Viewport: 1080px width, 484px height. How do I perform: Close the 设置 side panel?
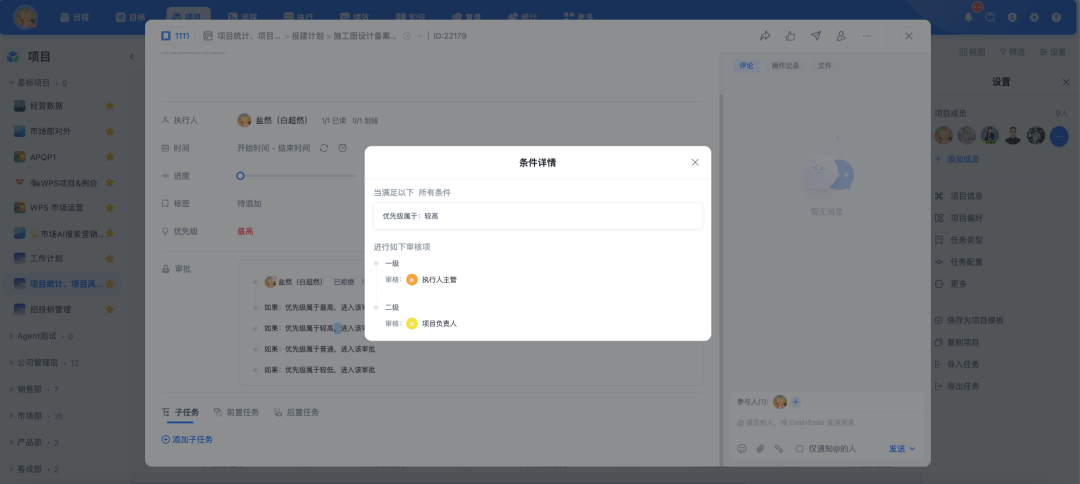coord(1066,82)
